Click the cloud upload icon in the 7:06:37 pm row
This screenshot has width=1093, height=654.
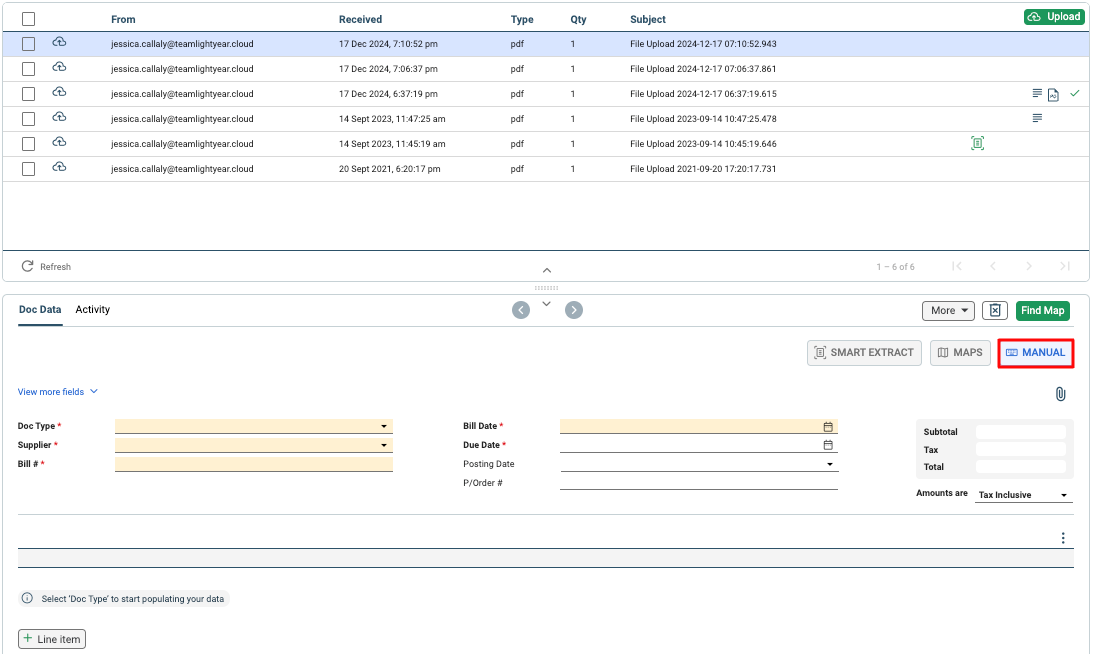59,68
